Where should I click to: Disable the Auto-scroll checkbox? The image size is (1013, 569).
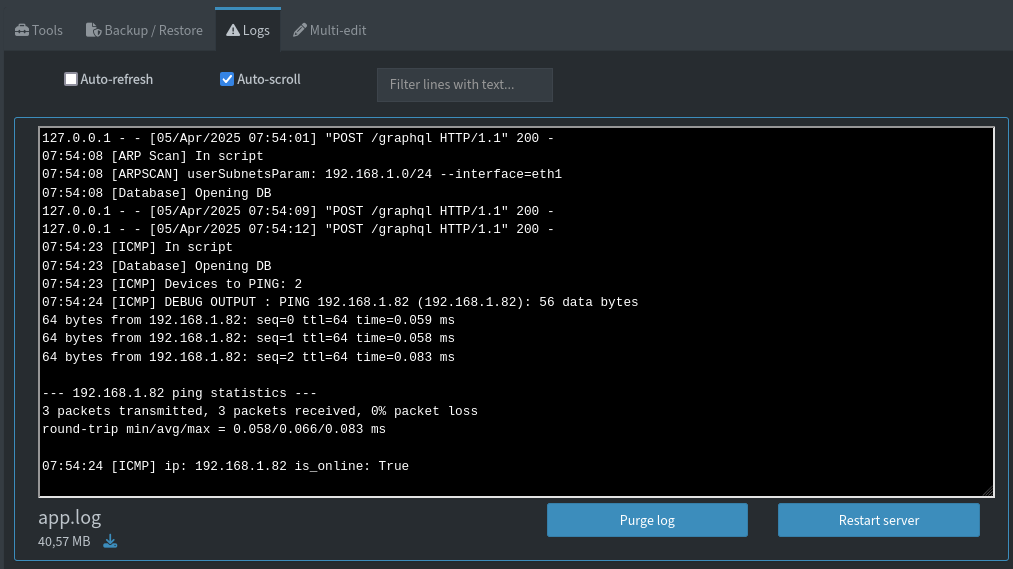(x=227, y=79)
